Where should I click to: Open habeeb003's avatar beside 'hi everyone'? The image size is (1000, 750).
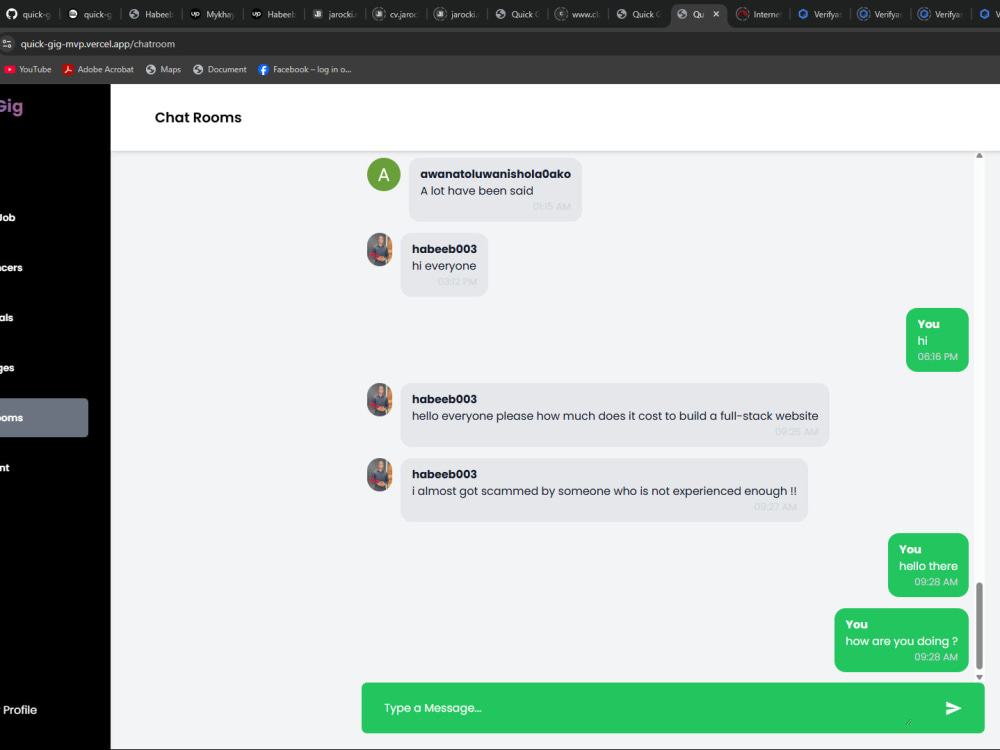[379, 249]
